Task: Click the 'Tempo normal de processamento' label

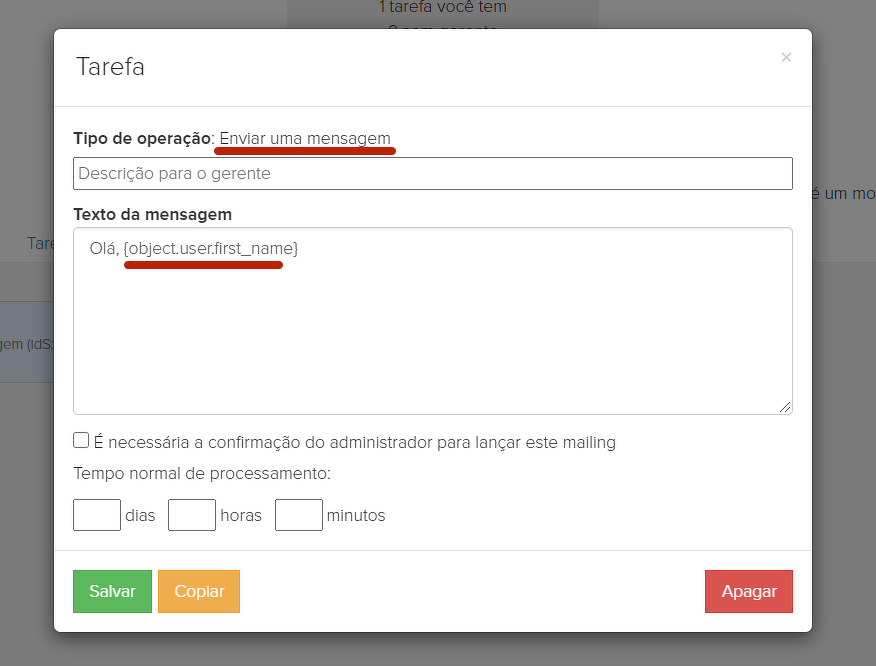Action: click(201, 473)
